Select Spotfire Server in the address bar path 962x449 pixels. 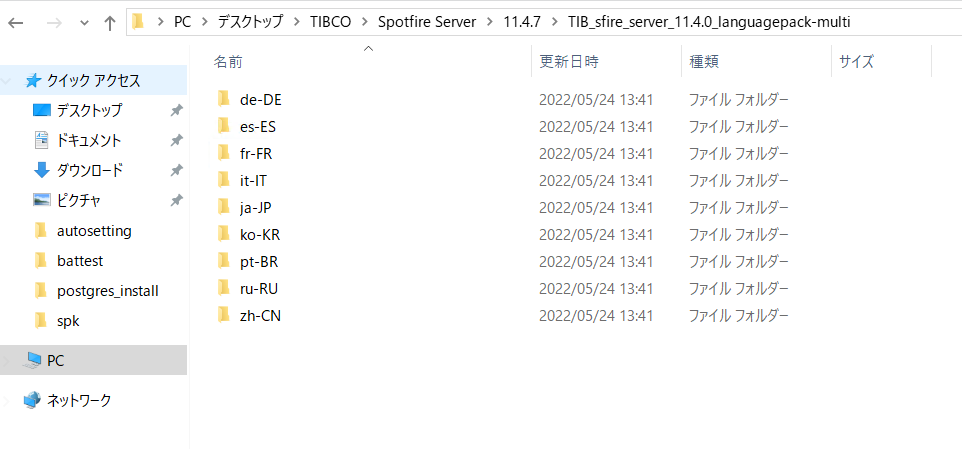pyautogui.click(x=427, y=22)
